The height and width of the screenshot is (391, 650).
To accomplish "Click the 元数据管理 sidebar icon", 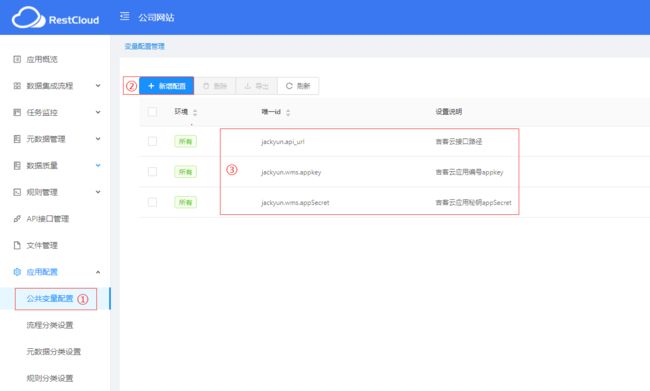I will [x=17, y=139].
